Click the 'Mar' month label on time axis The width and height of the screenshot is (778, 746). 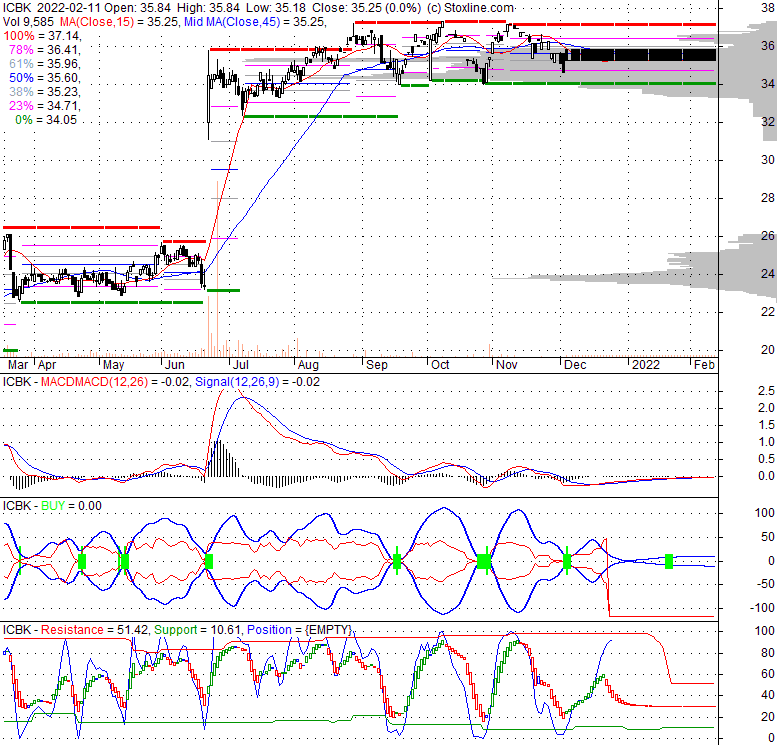tap(18, 365)
